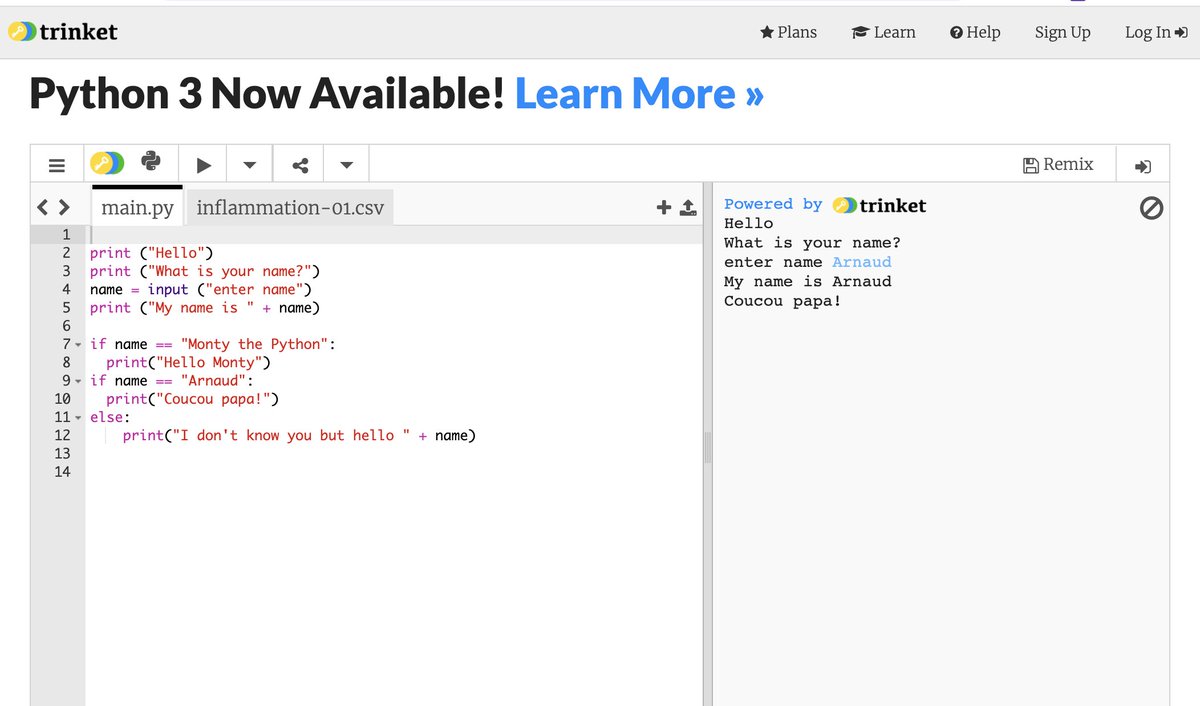Click the next file right chevron
This screenshot has width=1200, height=706.
click(64, 208)
